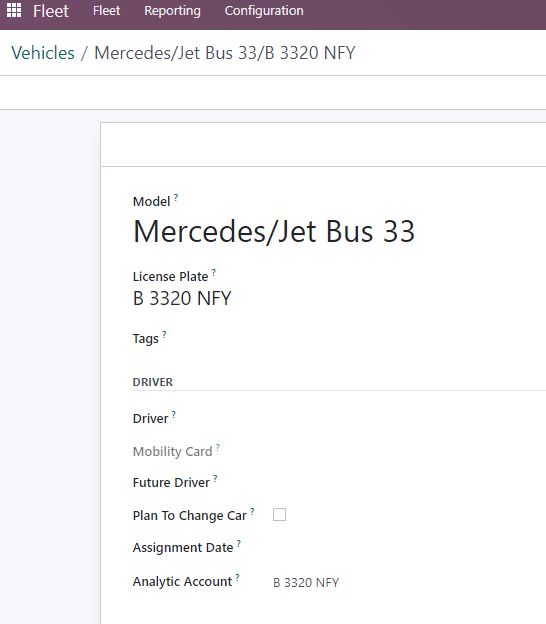Screen dimensions: 546x624
Task: Click the Tags help question mark icon
Action: (x=164, y=334)
